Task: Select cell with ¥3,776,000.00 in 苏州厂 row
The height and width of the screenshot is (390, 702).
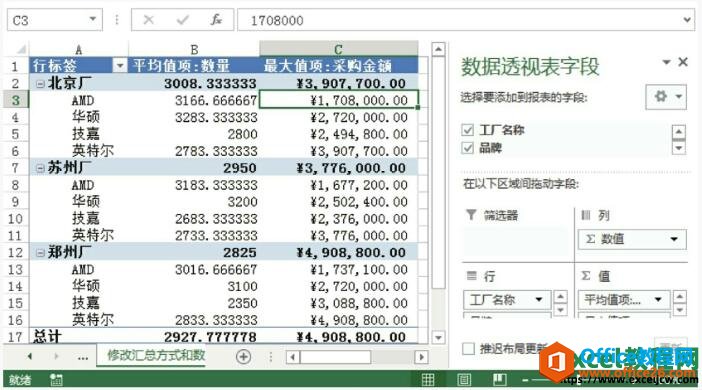Action: (x=338, y=168)
